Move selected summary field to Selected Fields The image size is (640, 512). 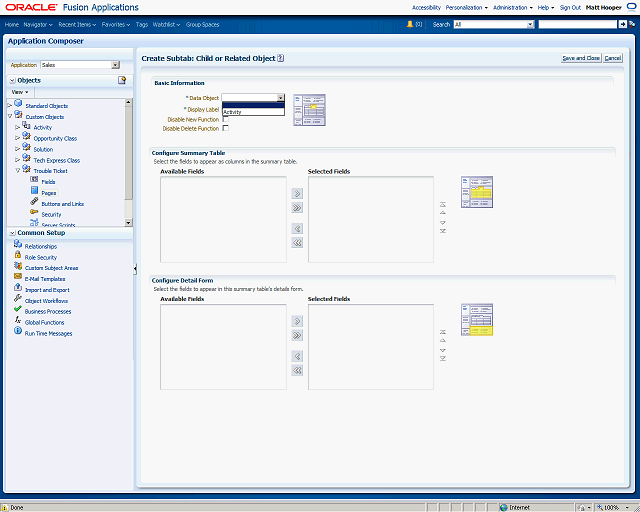297,194
